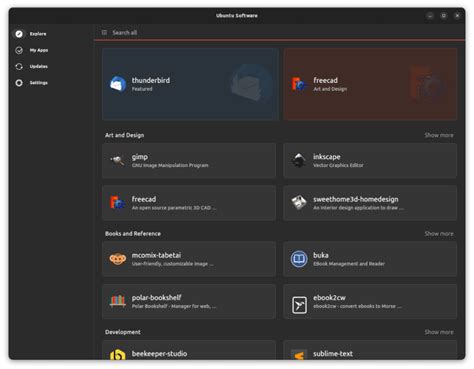Click the polar-bookshelf icon
This screenshot has height=369, width=474.
coord(118,301)
